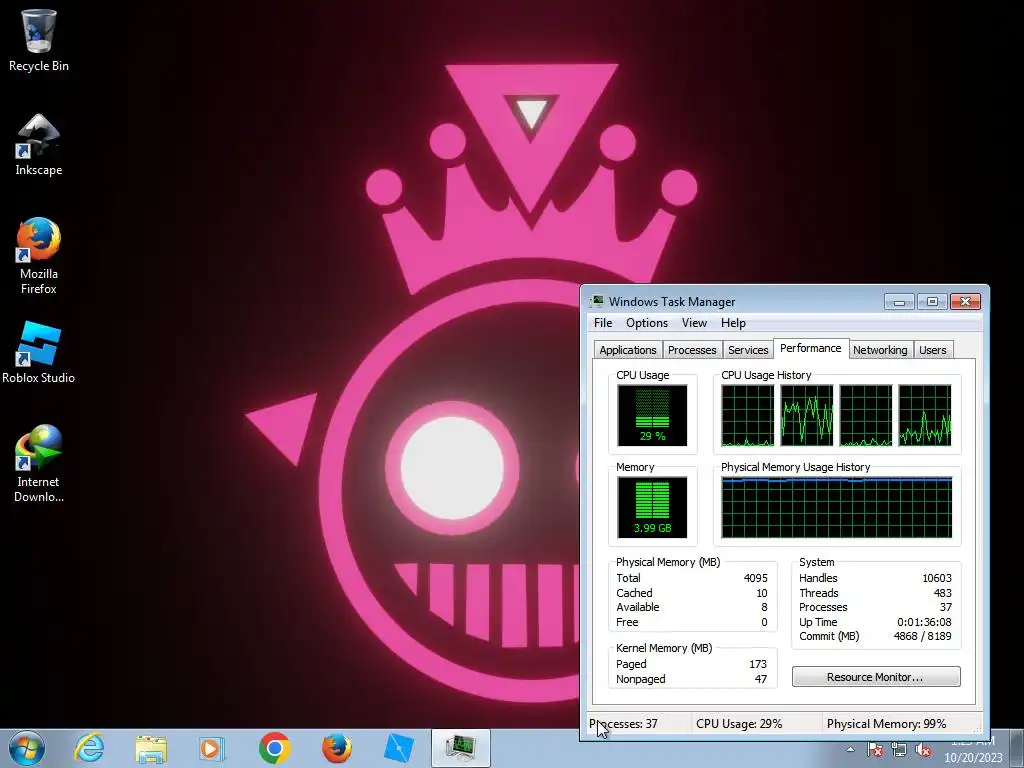Image resolution: width=1024 pixels, height=768 pixels.
Task: Open the network tray icon
Action: pos(899,750)
